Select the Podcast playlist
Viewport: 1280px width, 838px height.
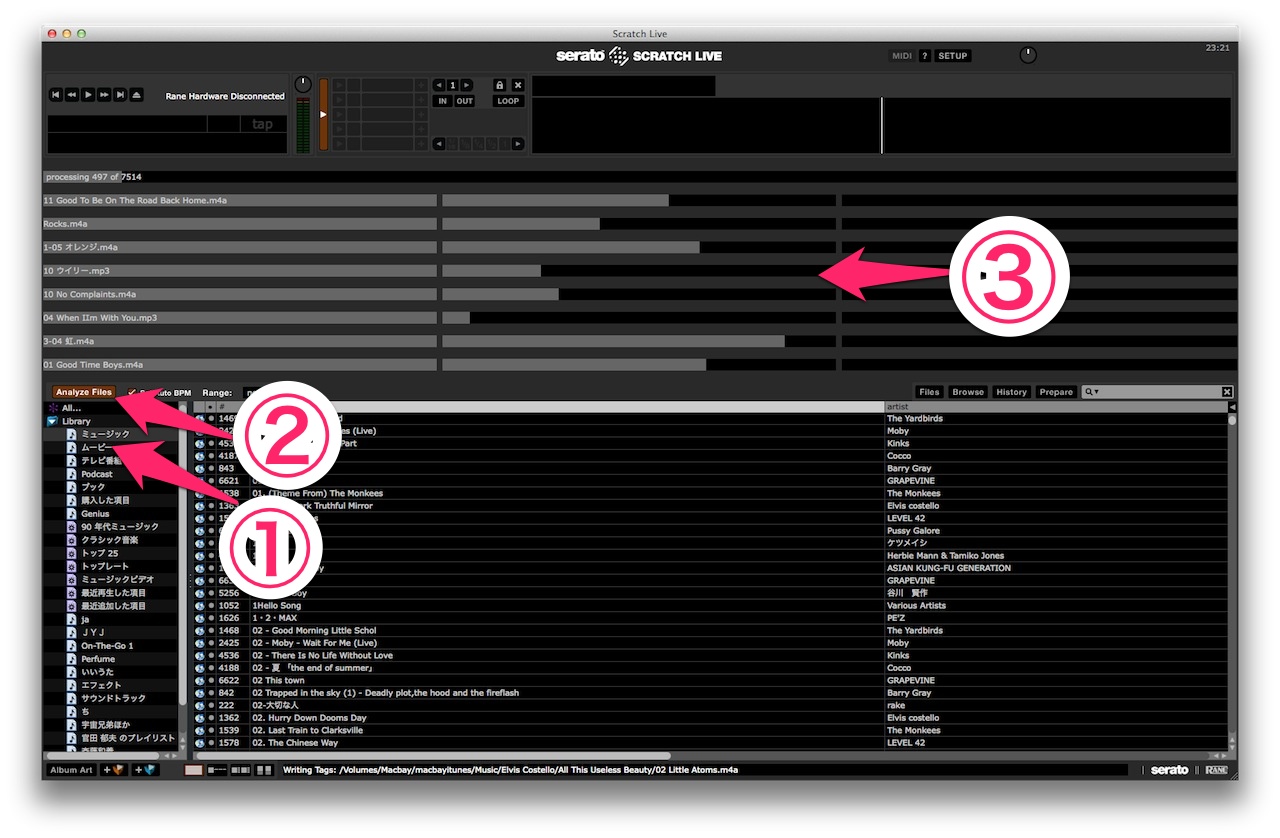[97, 474]
